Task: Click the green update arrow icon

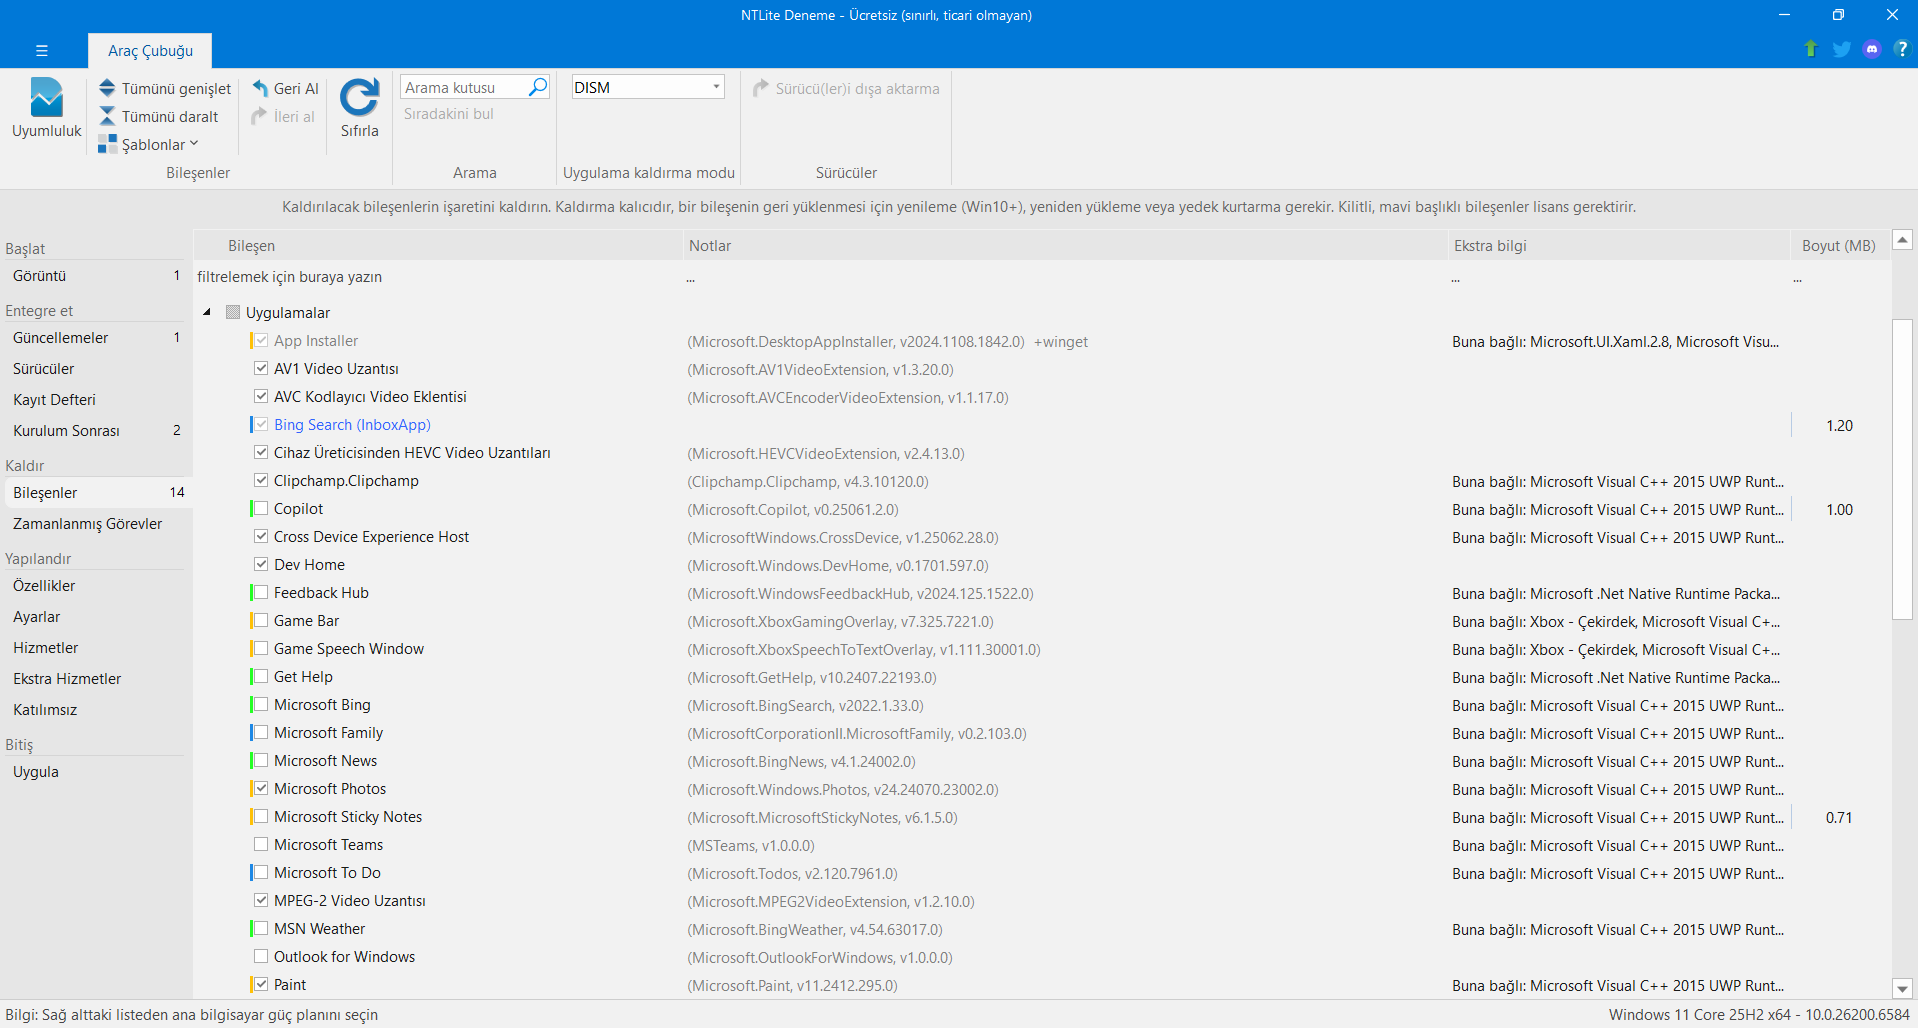Action: 1811,49
